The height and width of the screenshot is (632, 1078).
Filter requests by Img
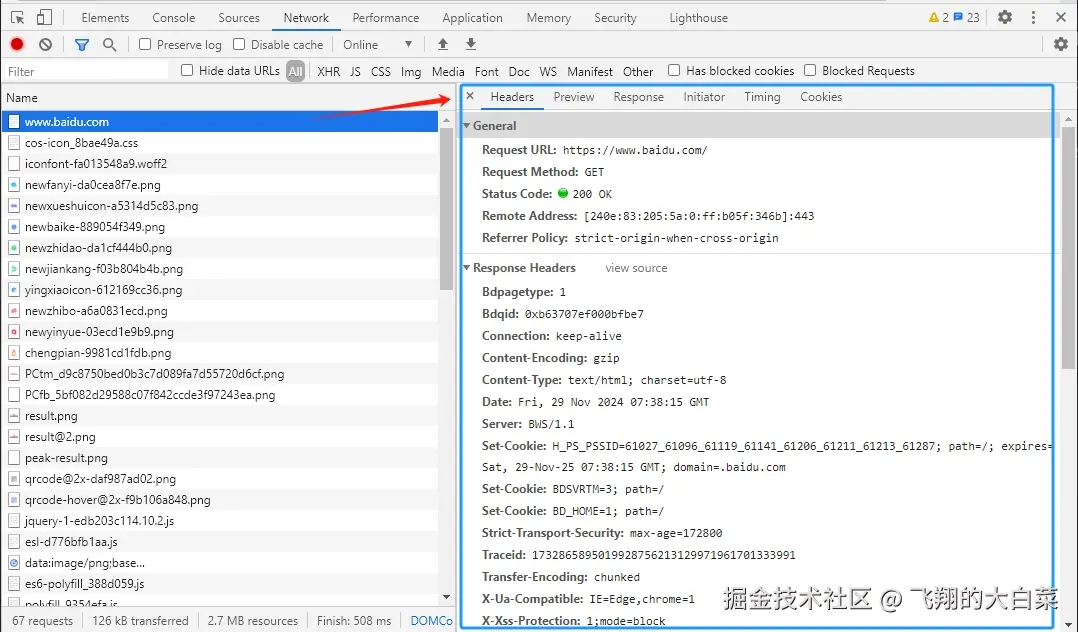point(411,72)
